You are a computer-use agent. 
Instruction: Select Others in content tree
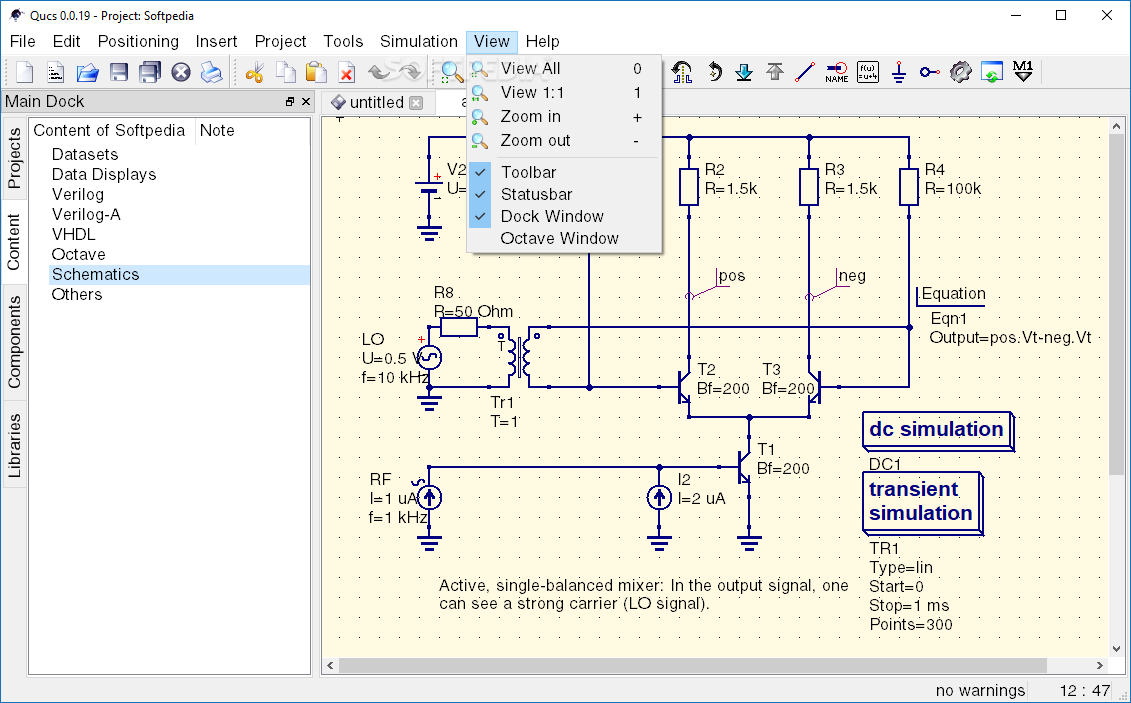[x=76, y=294]
